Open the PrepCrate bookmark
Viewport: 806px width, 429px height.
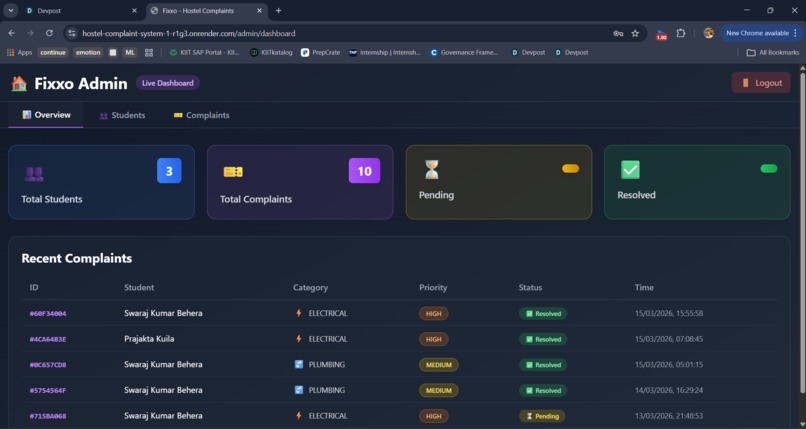[x=321, y=52]
